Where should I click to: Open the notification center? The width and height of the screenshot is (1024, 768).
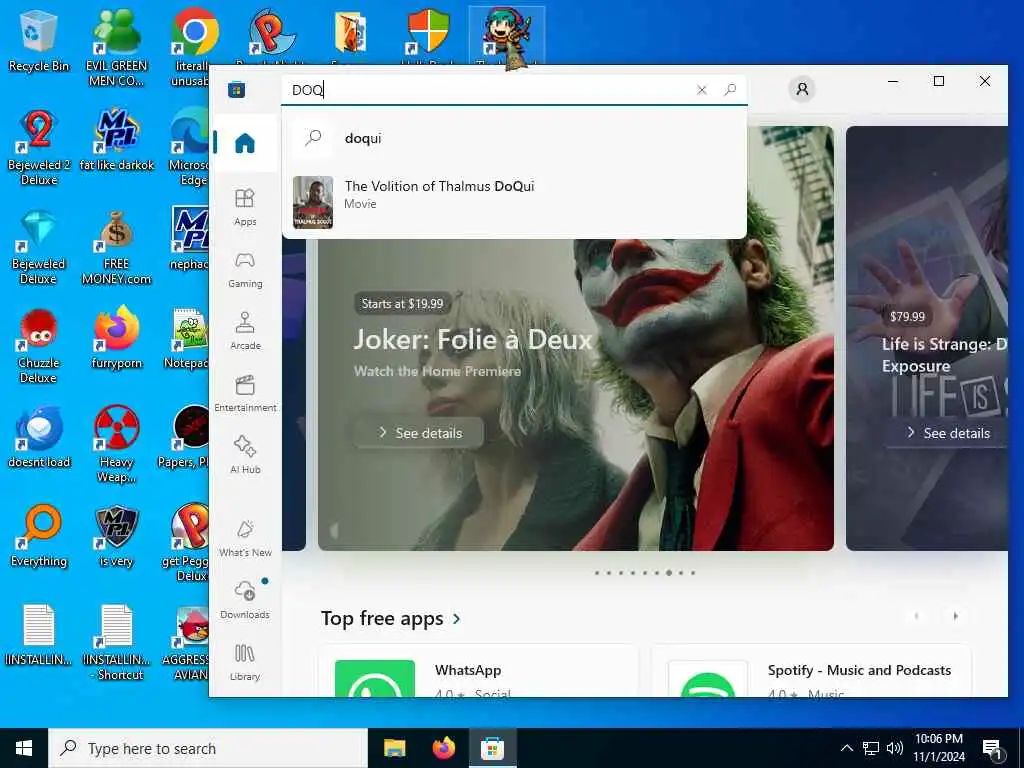(x=993, y=748)
